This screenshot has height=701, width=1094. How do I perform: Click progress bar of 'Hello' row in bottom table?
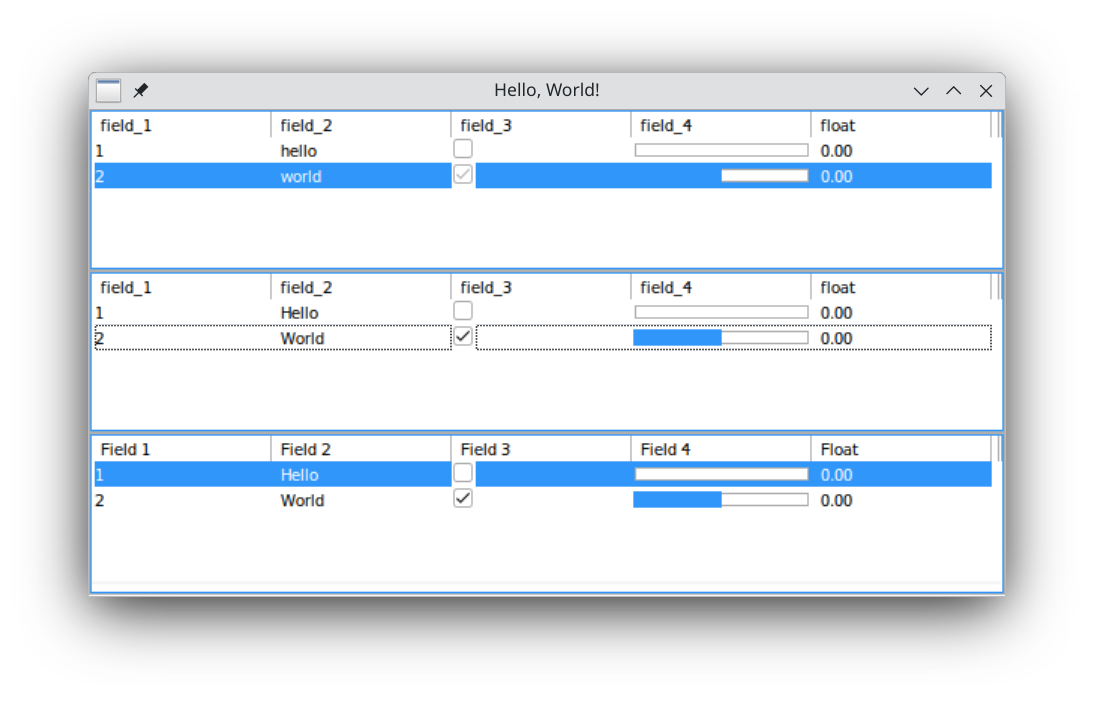pyautogui.click(x=721, y=474)
